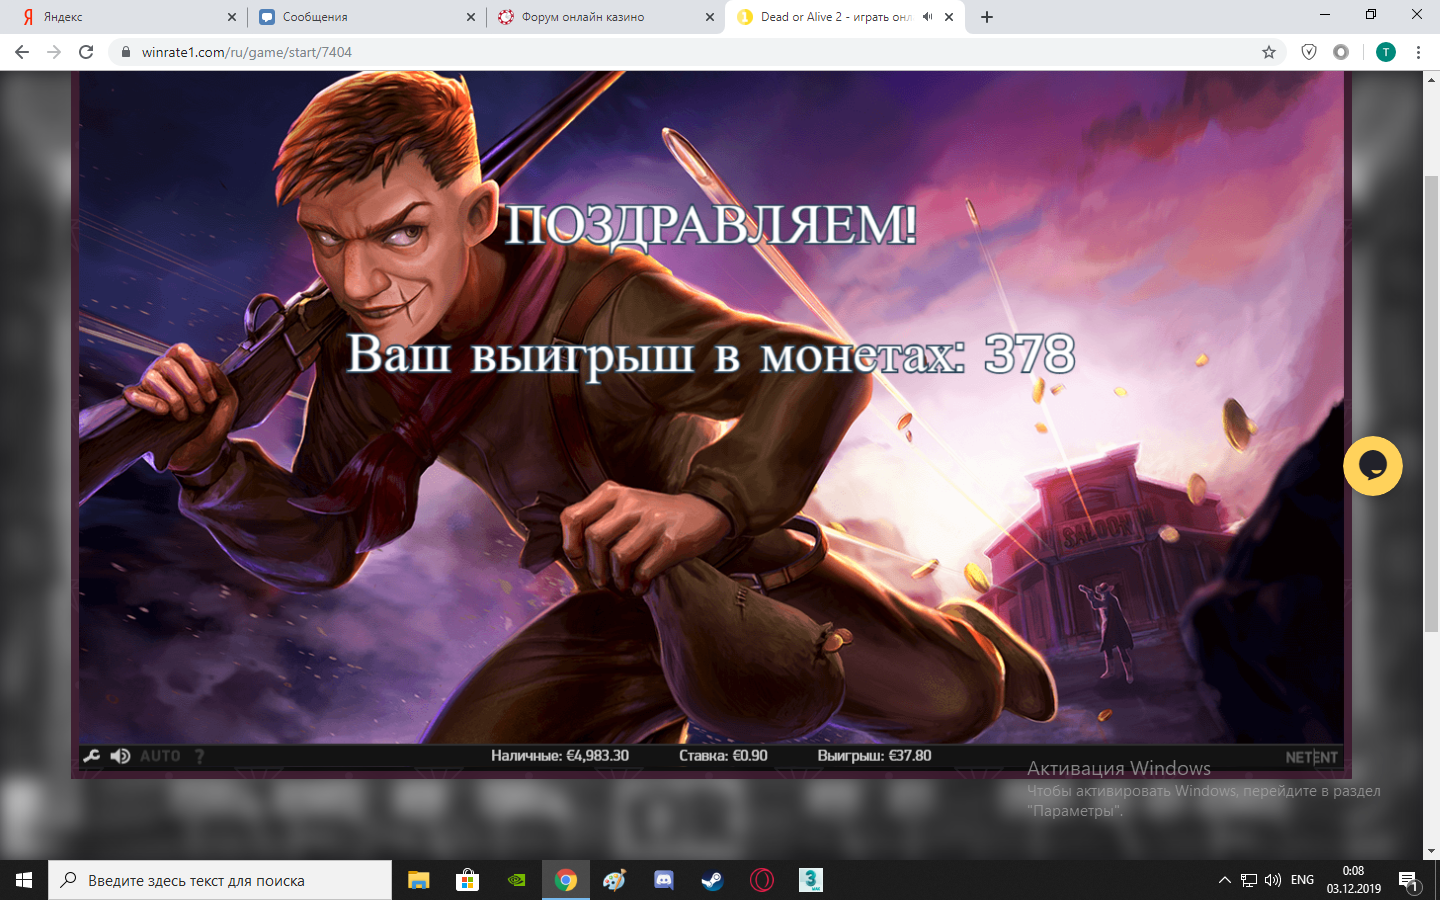This screenshot has height=900, width=1440.
Task: Open Paint from the taskbar
Action: [614, 880]
